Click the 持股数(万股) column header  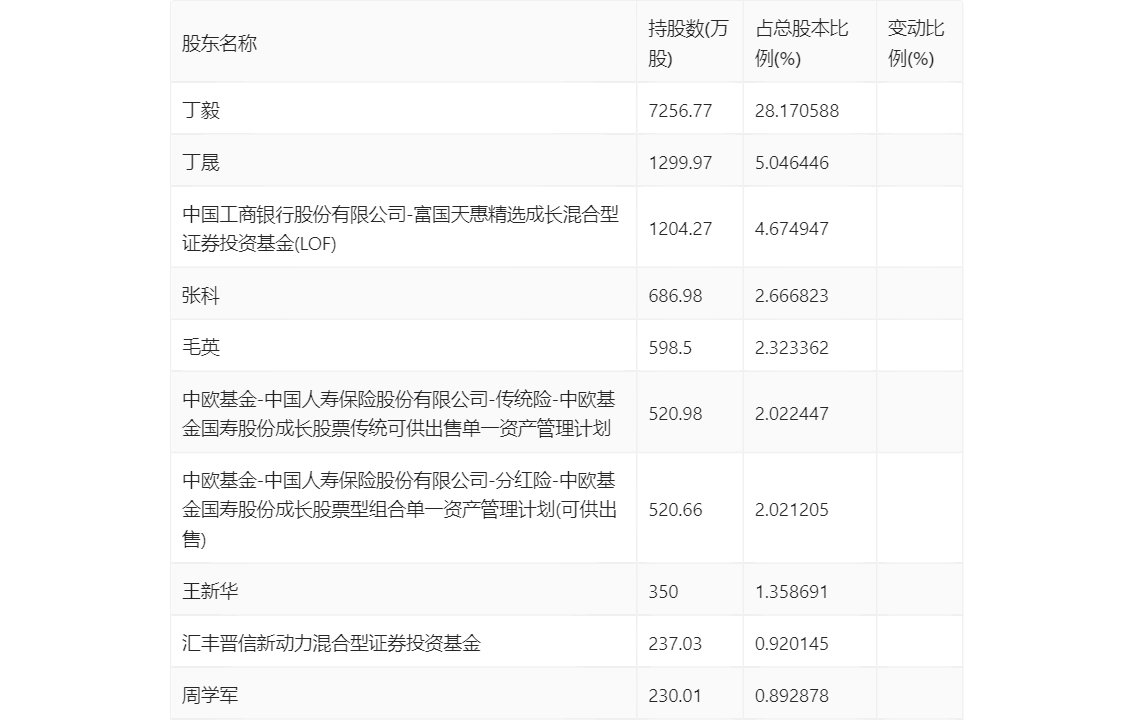[688, 43]
